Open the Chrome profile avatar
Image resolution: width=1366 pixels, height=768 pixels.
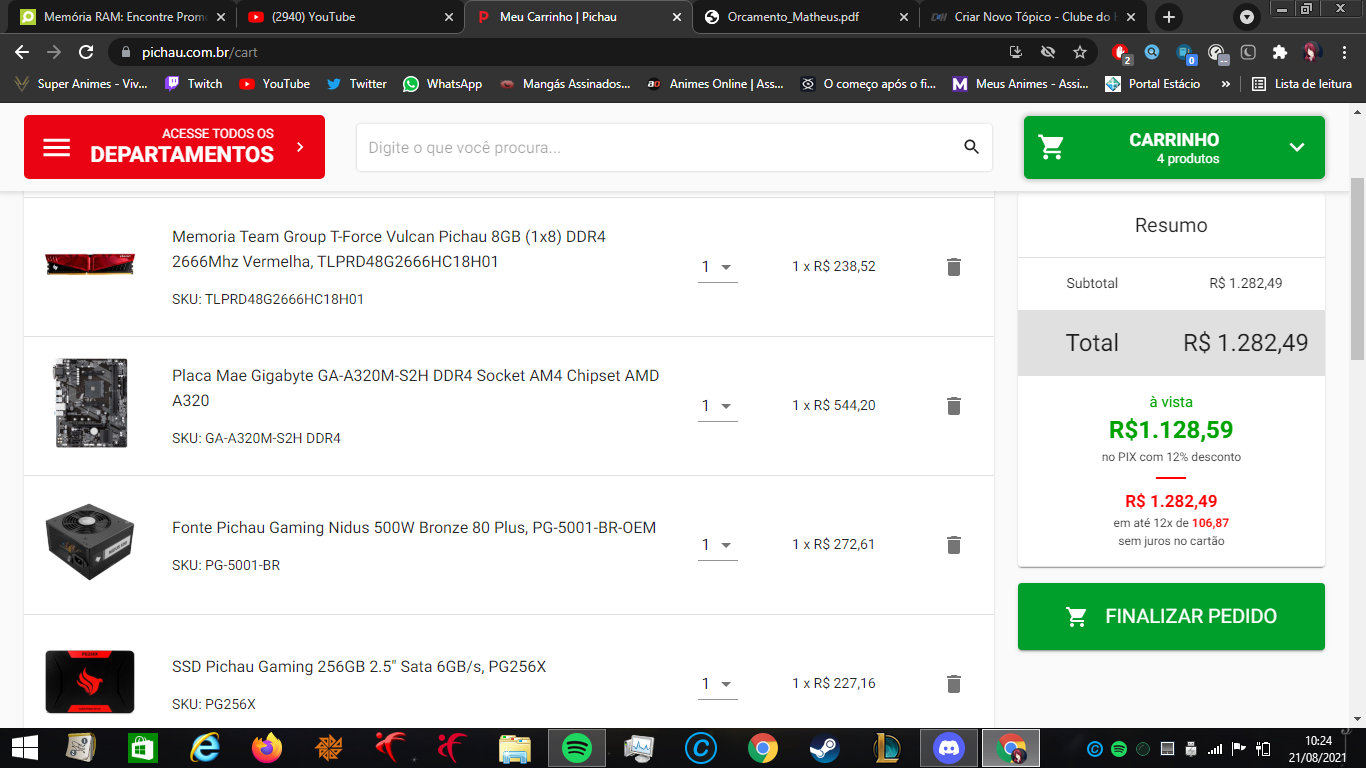[x=1312, y=52]
